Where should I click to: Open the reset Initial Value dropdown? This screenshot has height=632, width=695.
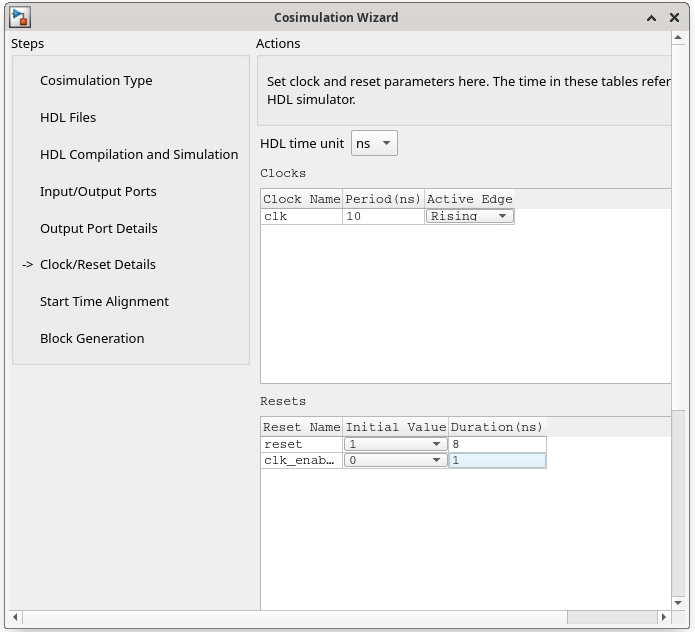click(395, 444)
